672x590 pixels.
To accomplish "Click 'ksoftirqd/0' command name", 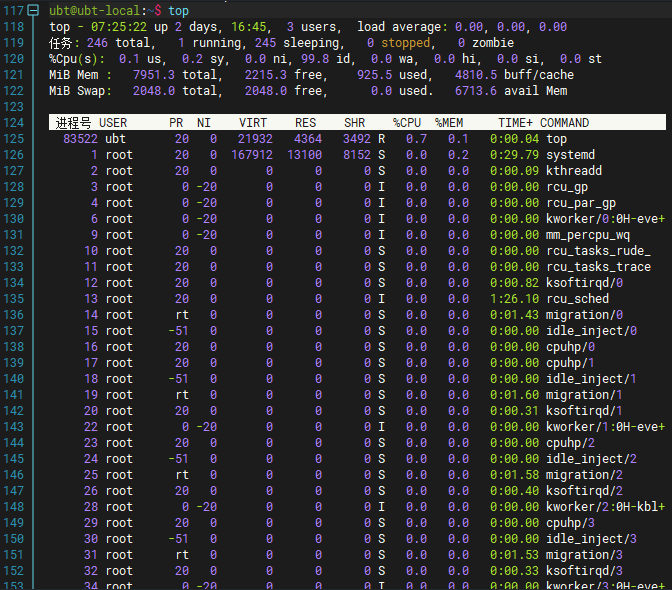I will tap(585, 283).
